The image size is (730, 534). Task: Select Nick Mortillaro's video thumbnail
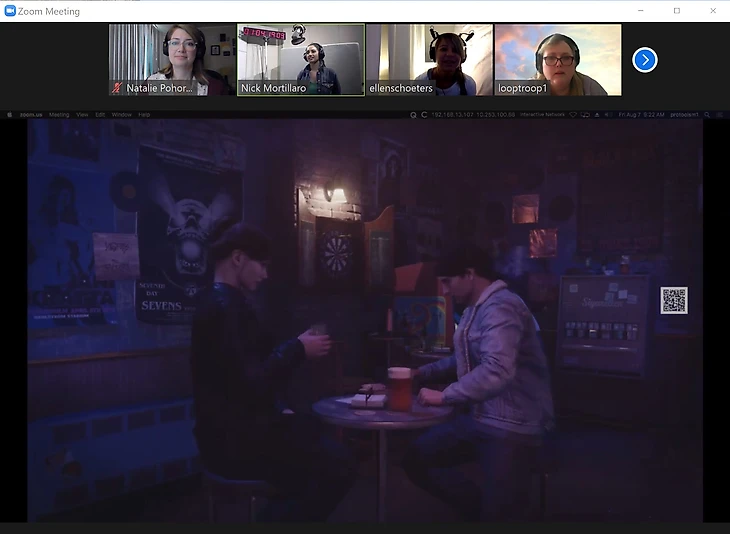301,60
